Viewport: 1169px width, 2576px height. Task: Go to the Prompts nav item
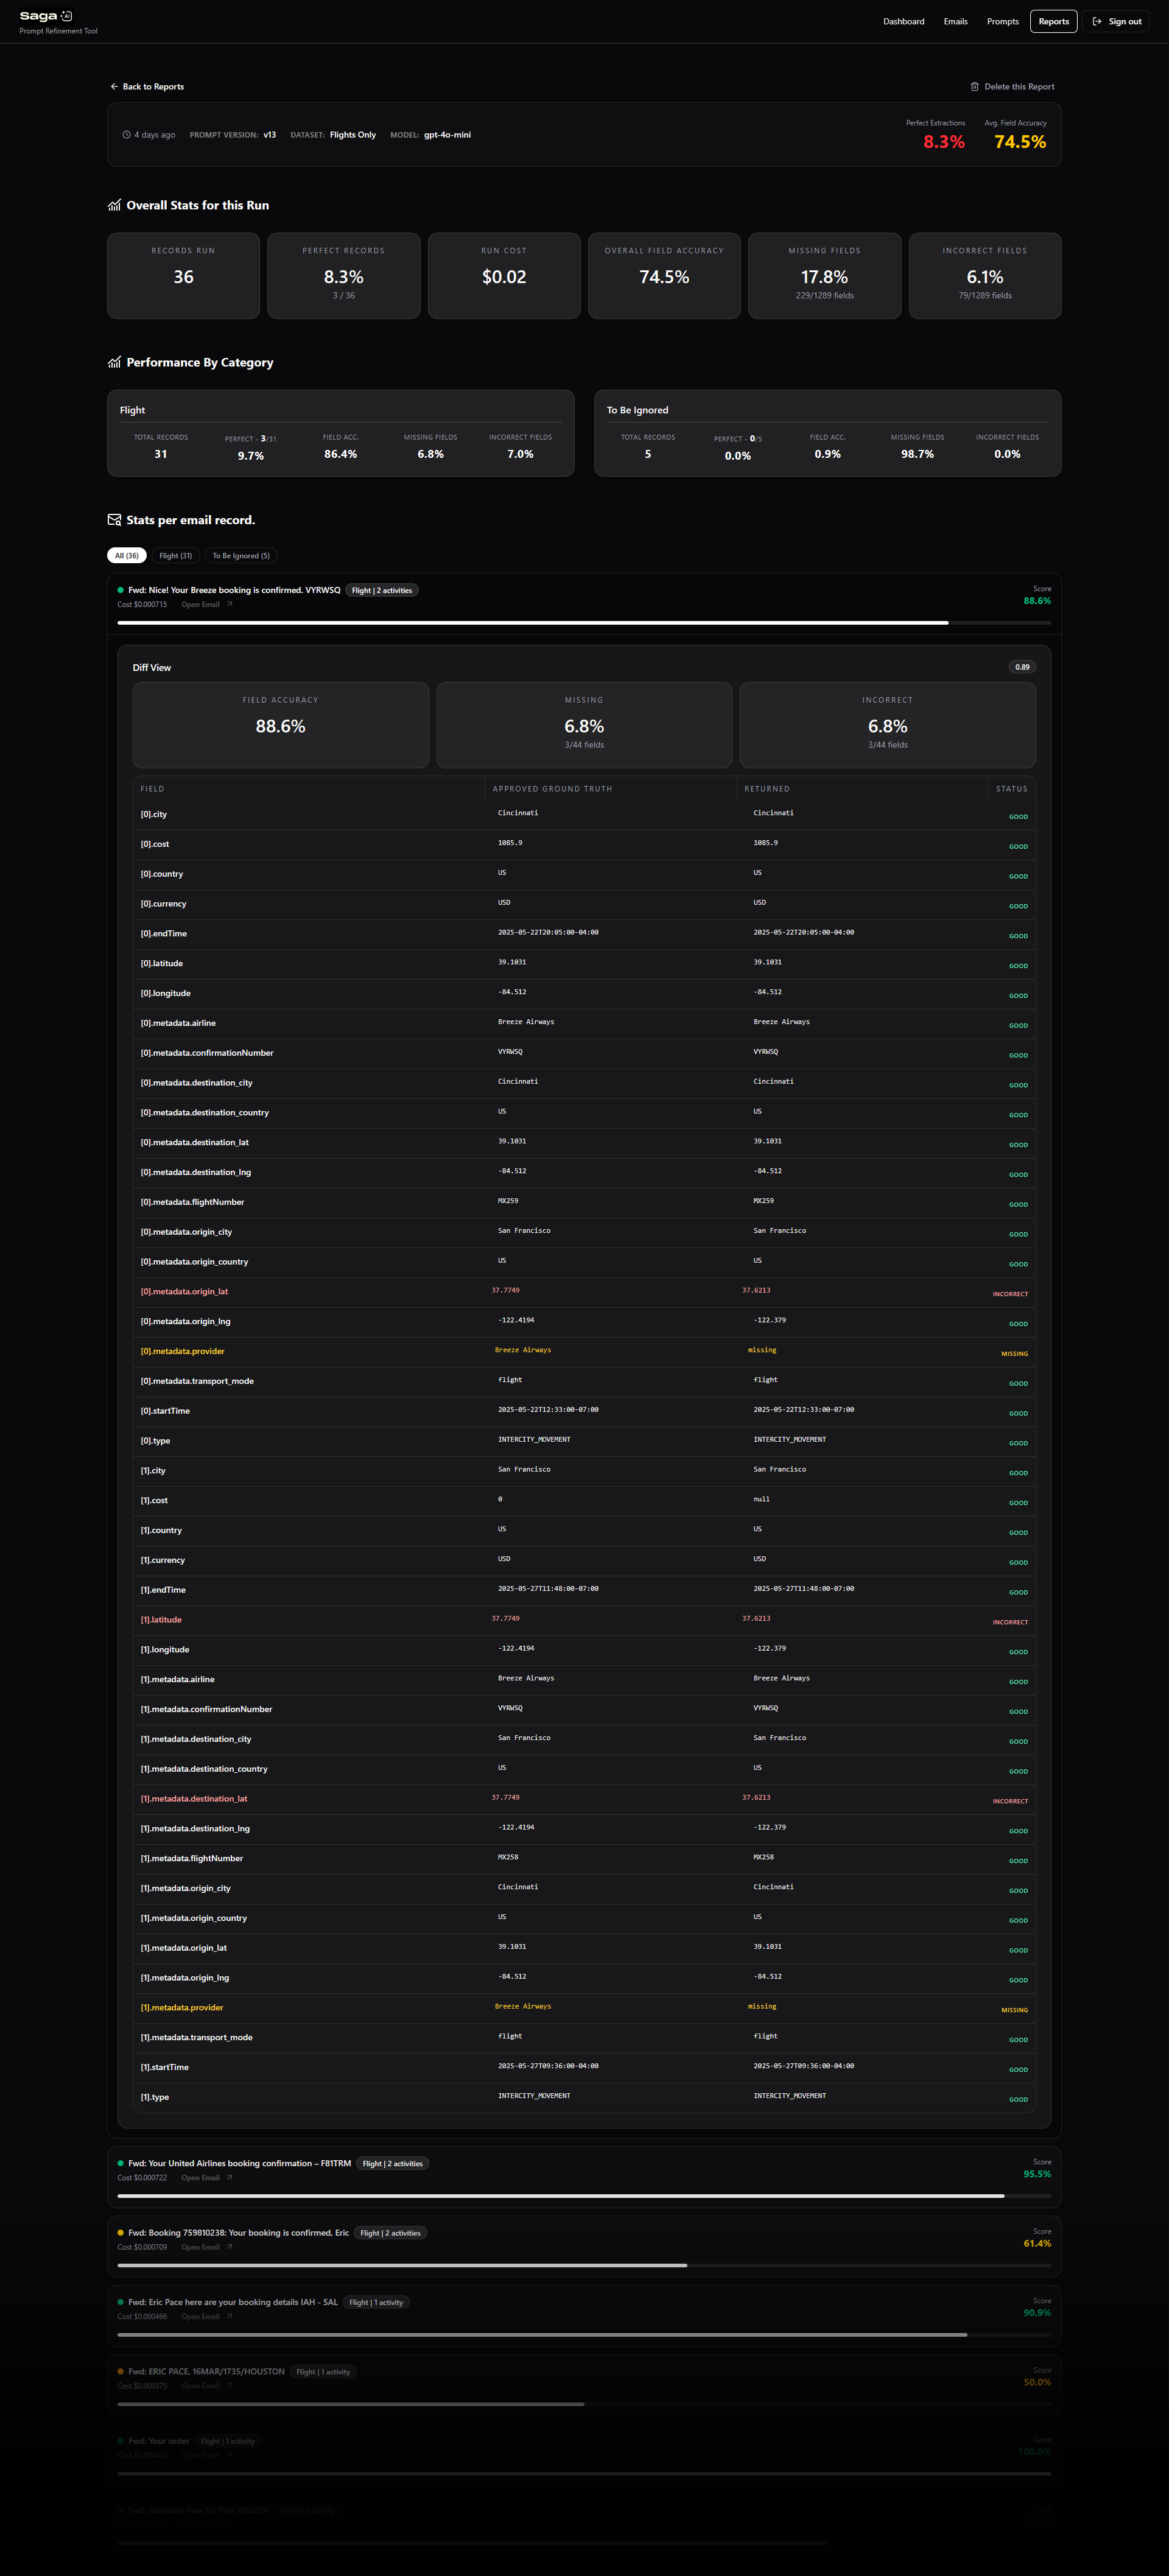(1002, 21)
